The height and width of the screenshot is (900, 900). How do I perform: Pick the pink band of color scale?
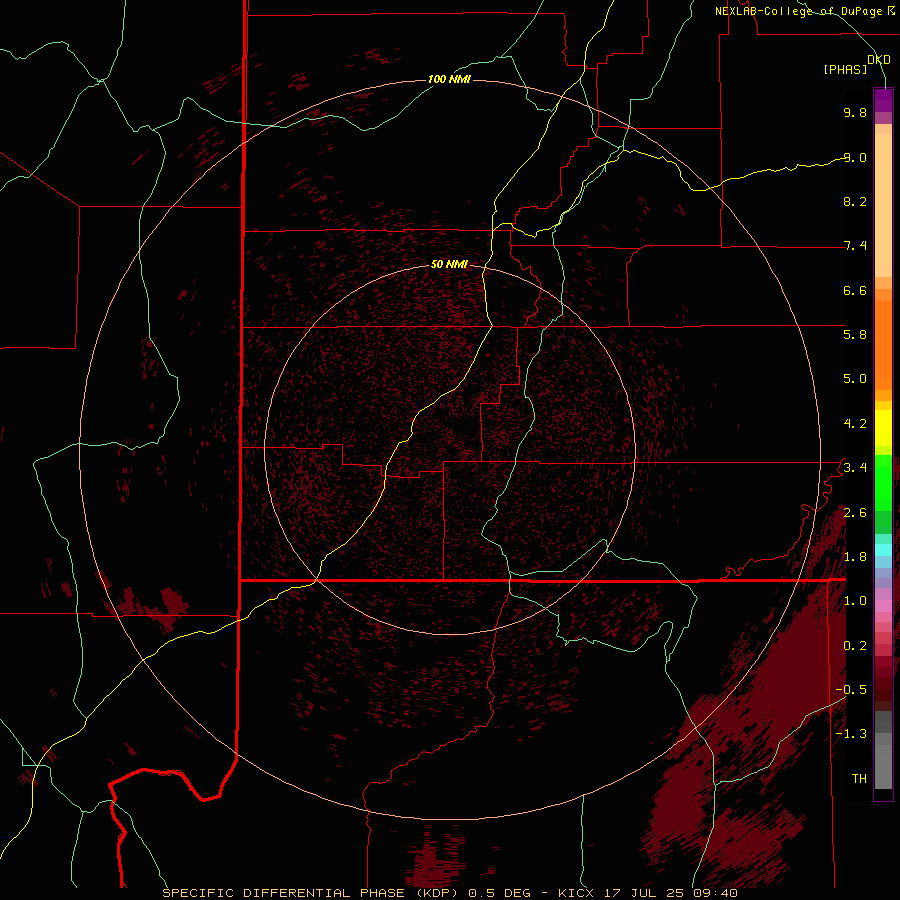883,606
